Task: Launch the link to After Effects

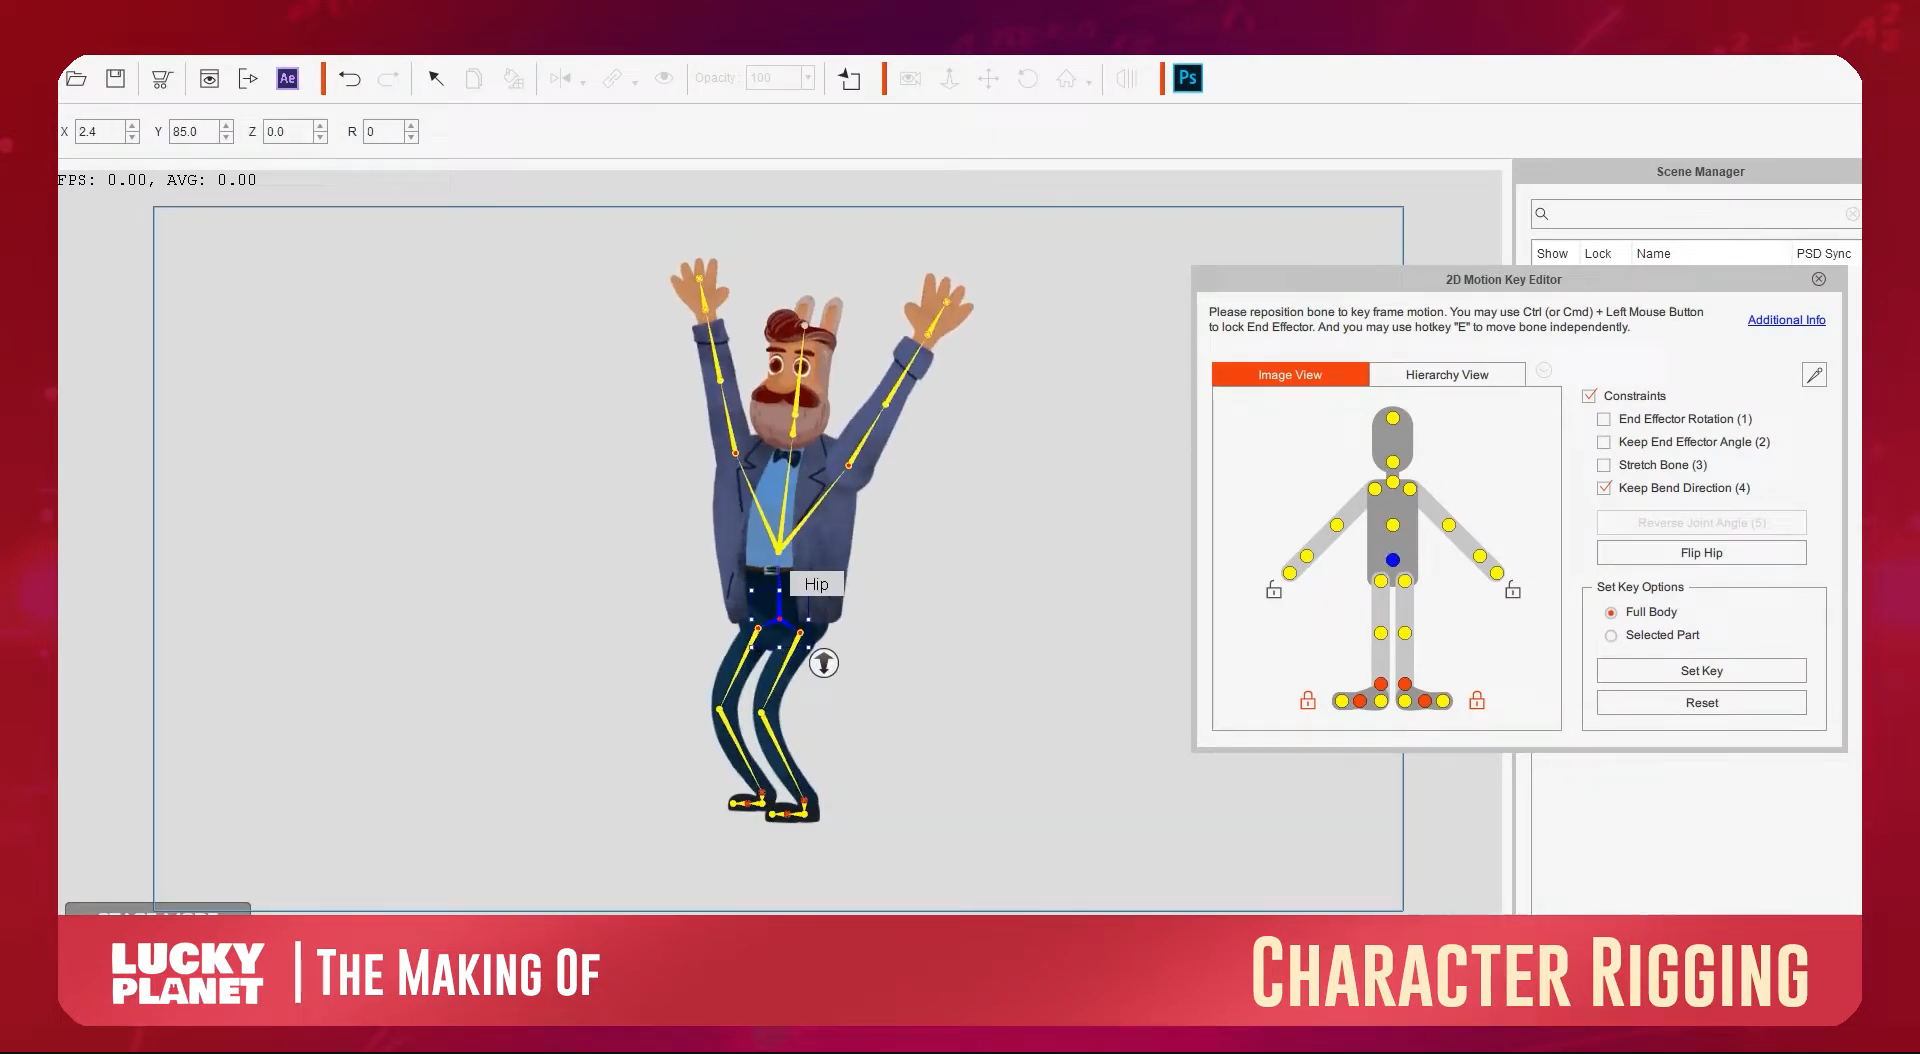Action: pyautogui.click(x=287, y=78)
